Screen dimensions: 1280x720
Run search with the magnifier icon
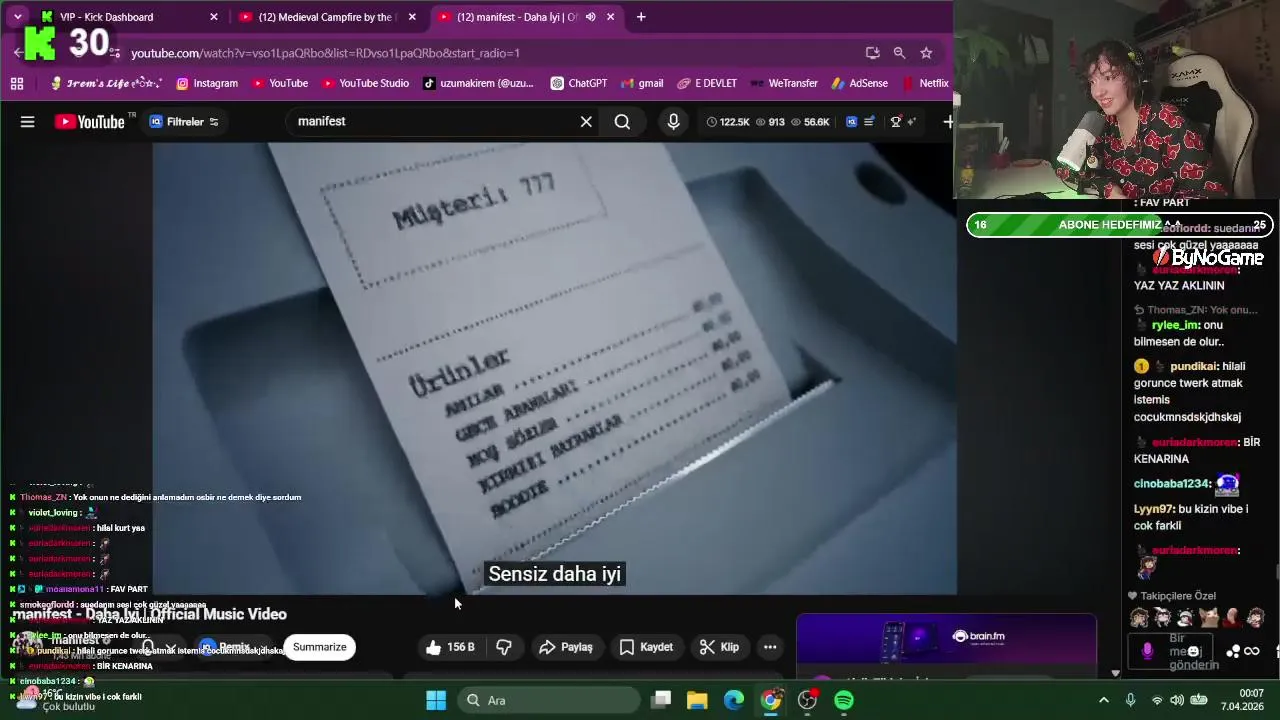coord(622,122)
